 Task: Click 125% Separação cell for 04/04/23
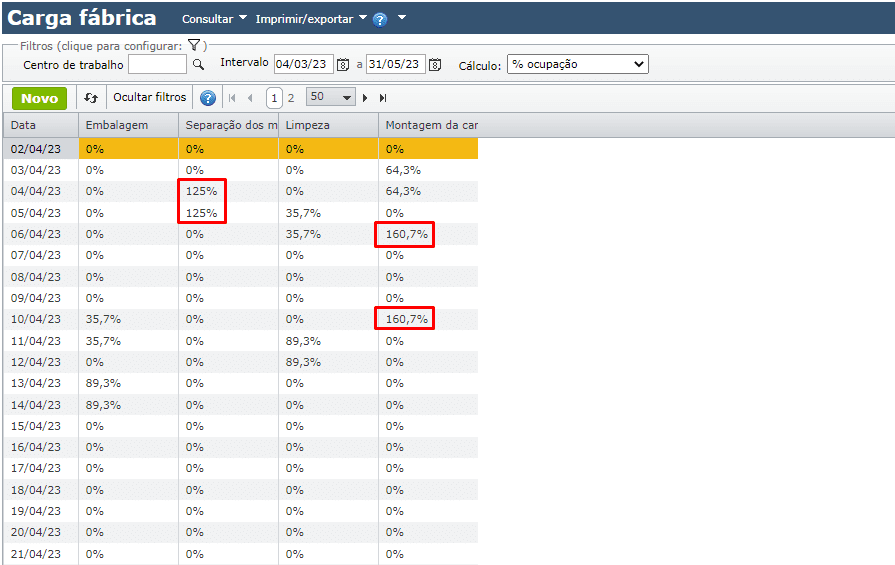(228, 191)
